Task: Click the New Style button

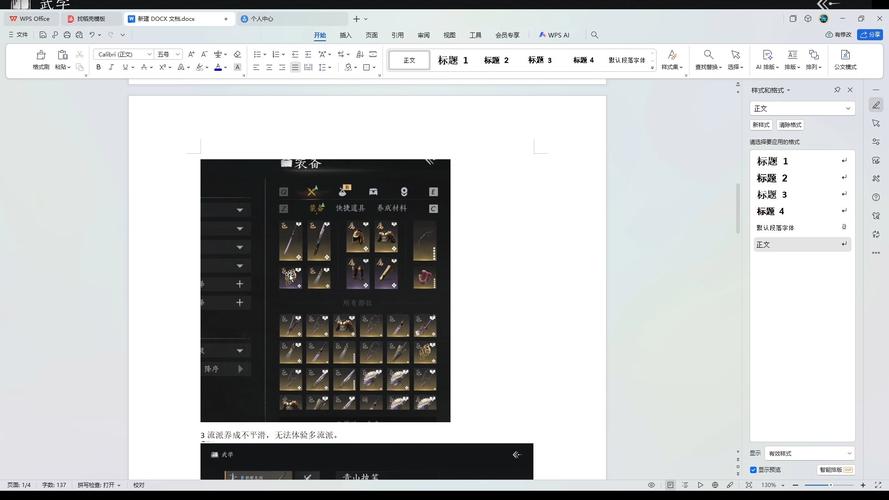Action: point(761,125)
